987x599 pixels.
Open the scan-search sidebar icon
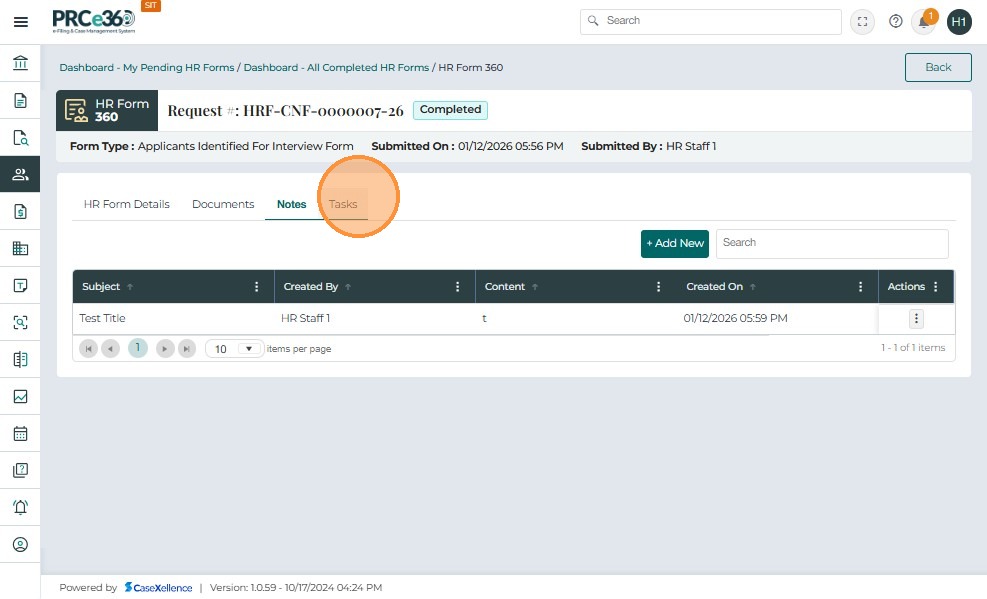click(20, 322)
